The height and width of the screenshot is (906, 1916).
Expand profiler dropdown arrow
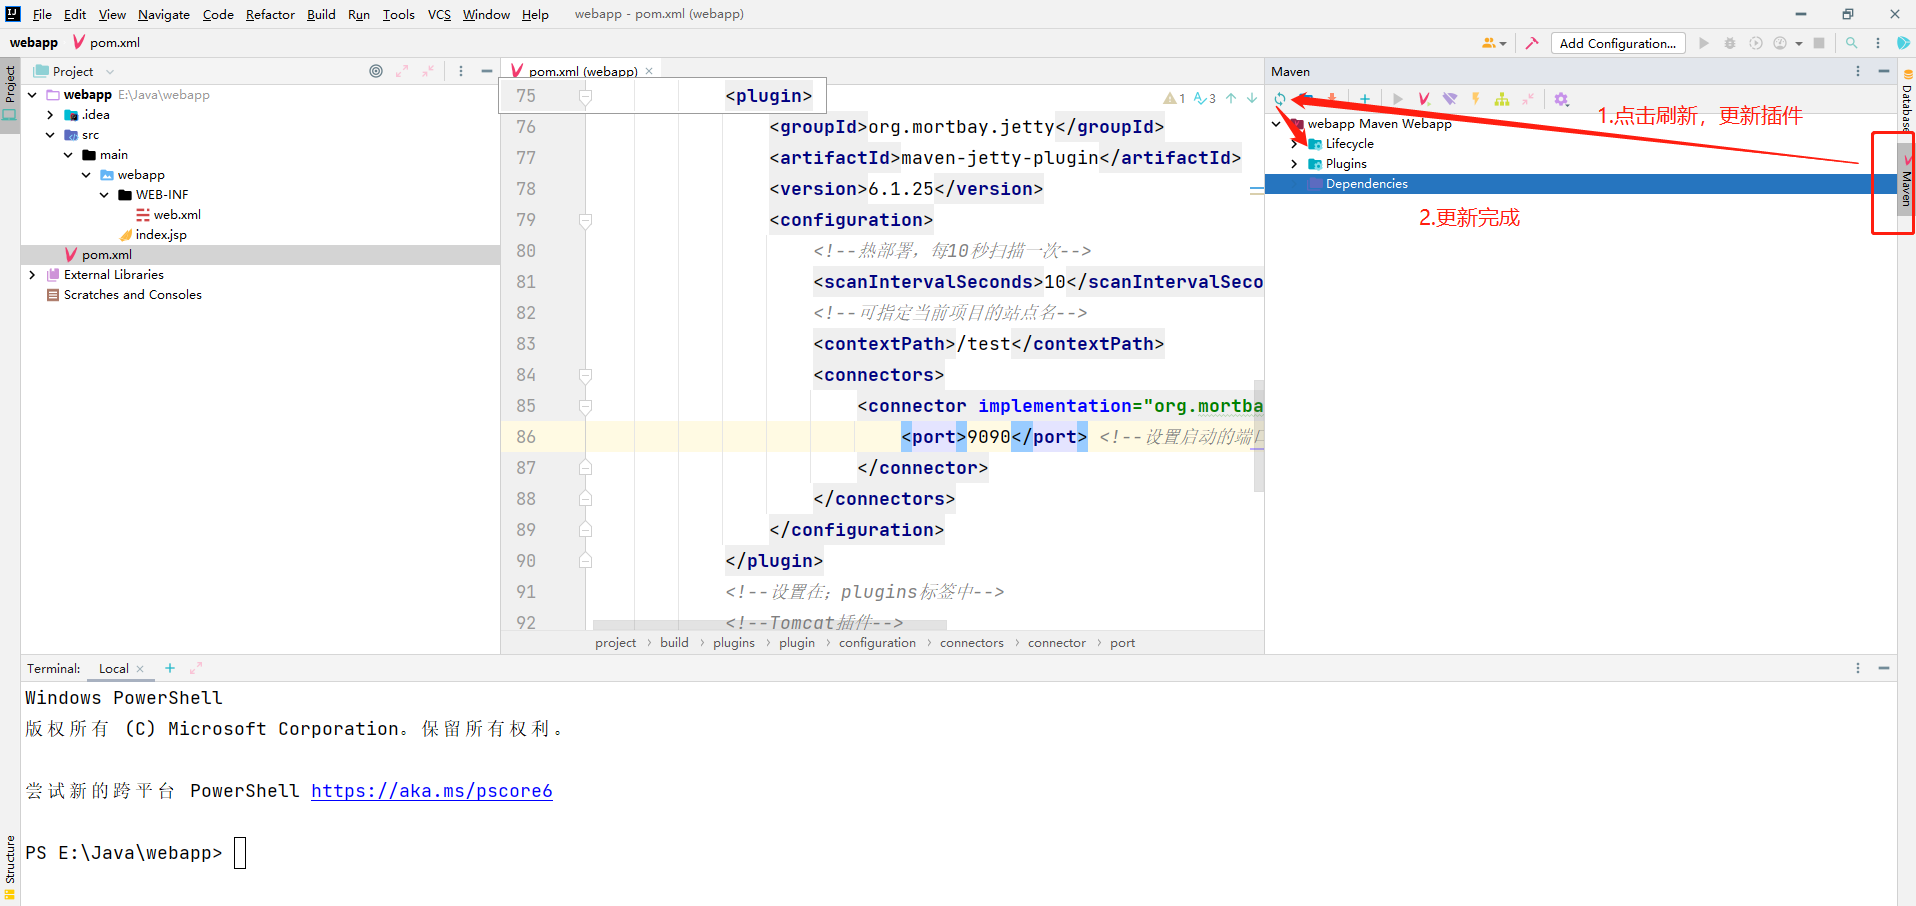click(x=1798, y=43)
